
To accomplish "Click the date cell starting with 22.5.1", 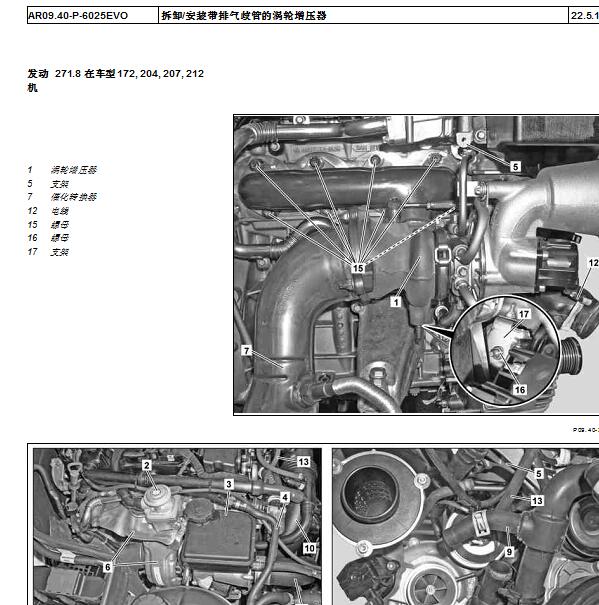I will (584, 16).
